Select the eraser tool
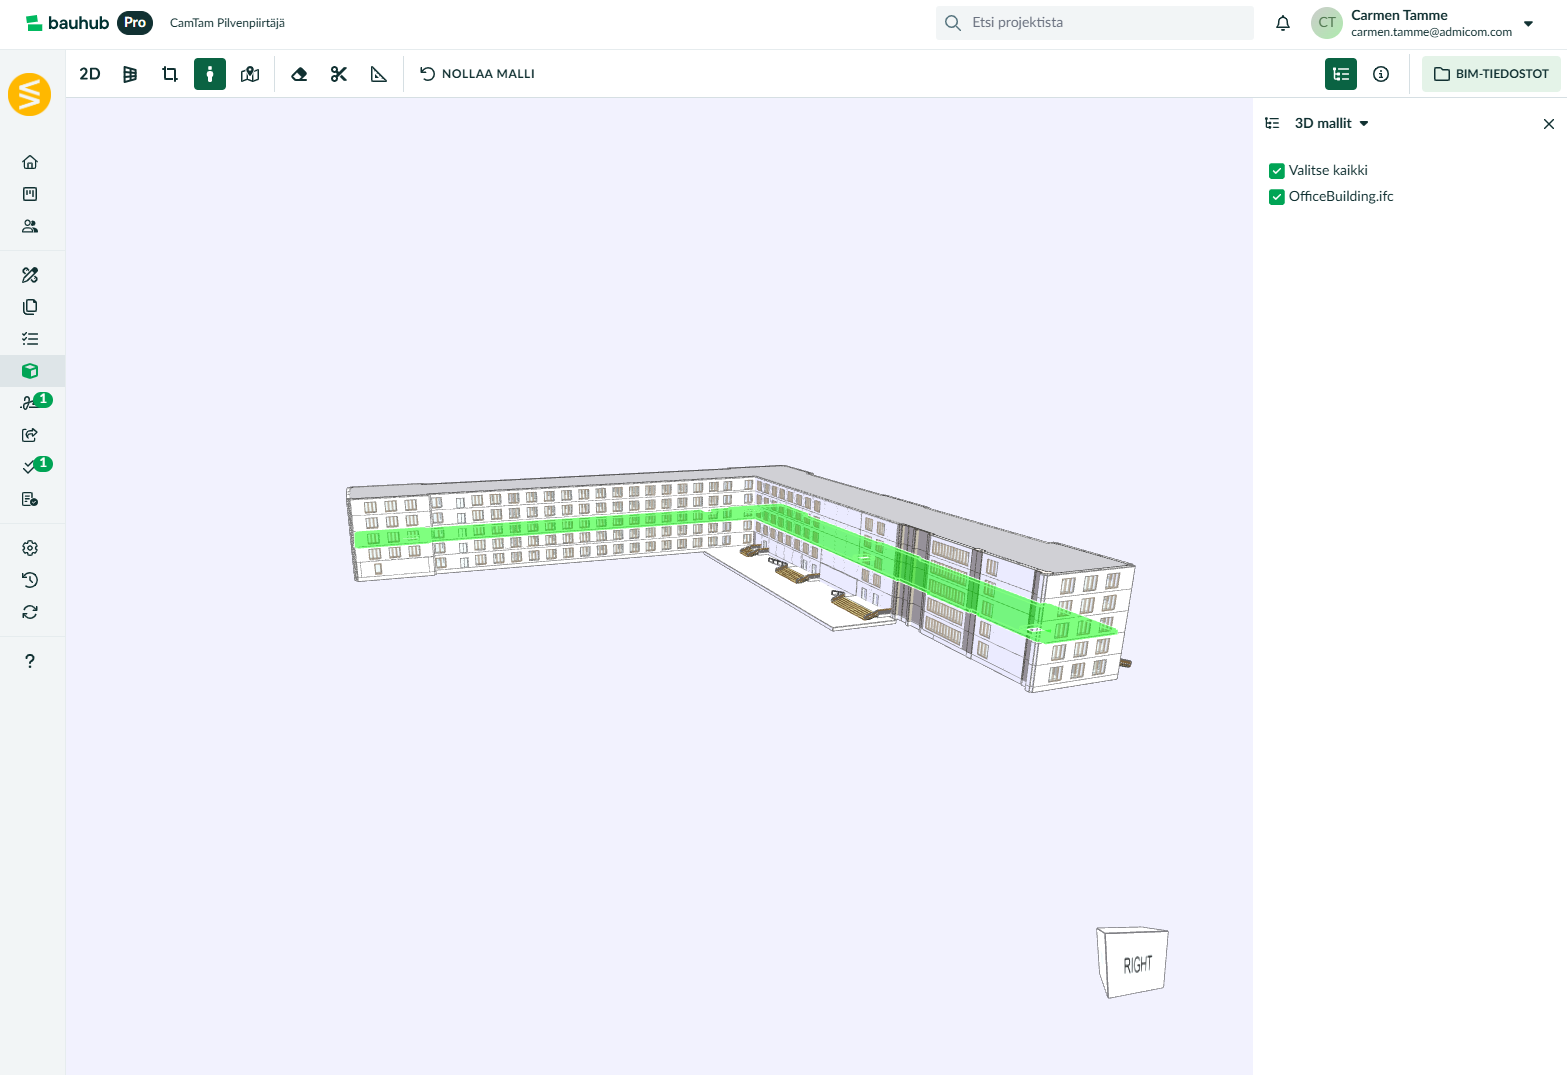 299,74
